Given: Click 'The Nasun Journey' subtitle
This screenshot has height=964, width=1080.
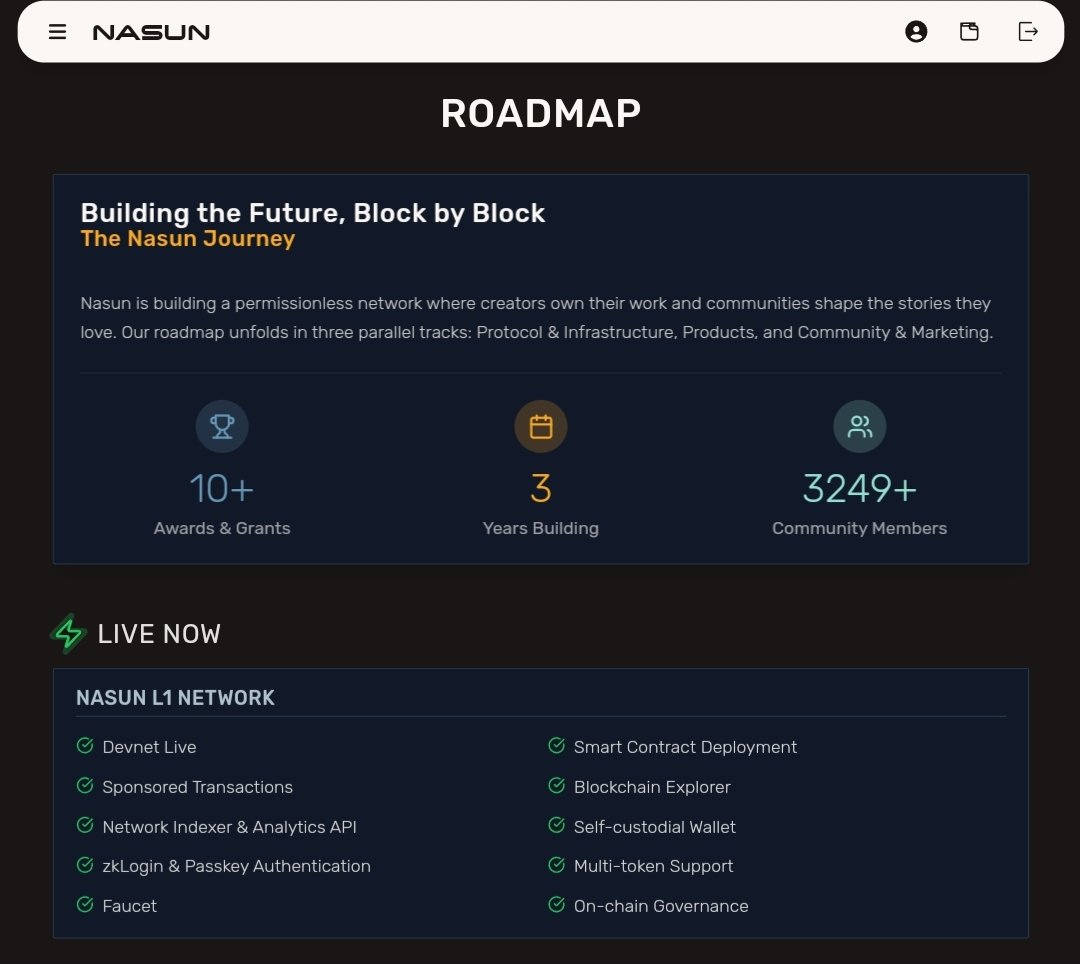Looking at the screenshot, I should pyautogui.click(x=187, y=238).
